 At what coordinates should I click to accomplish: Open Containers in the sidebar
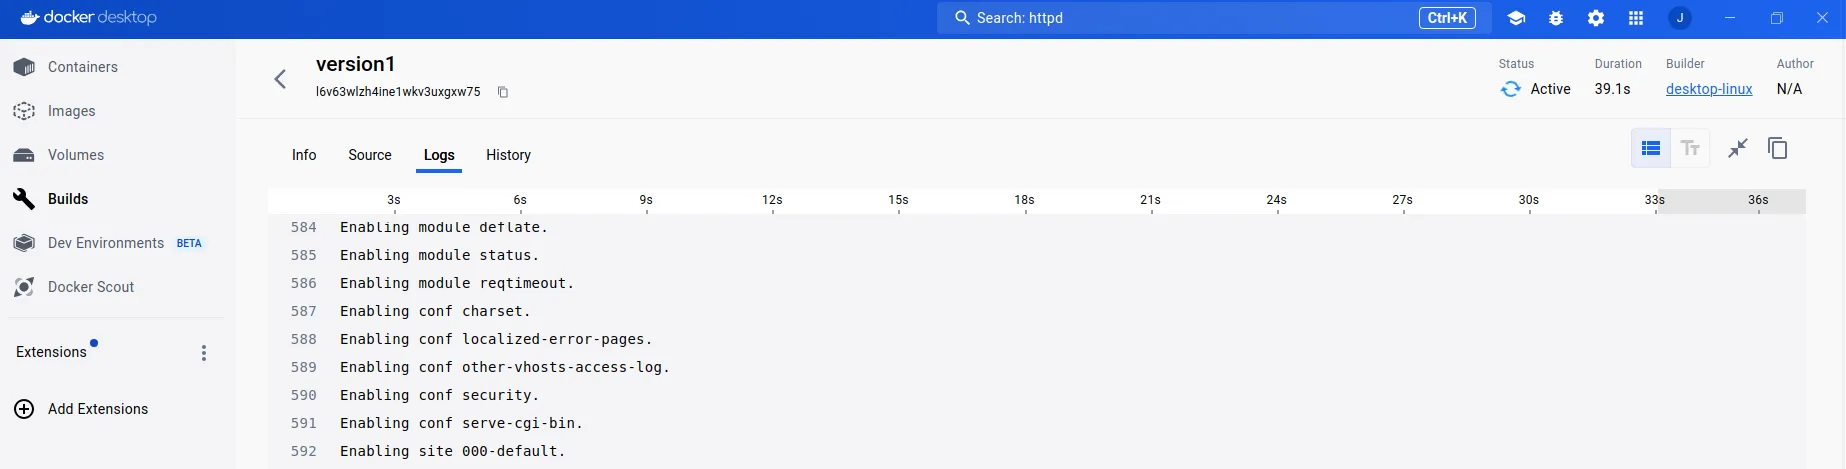click(82, 67)
